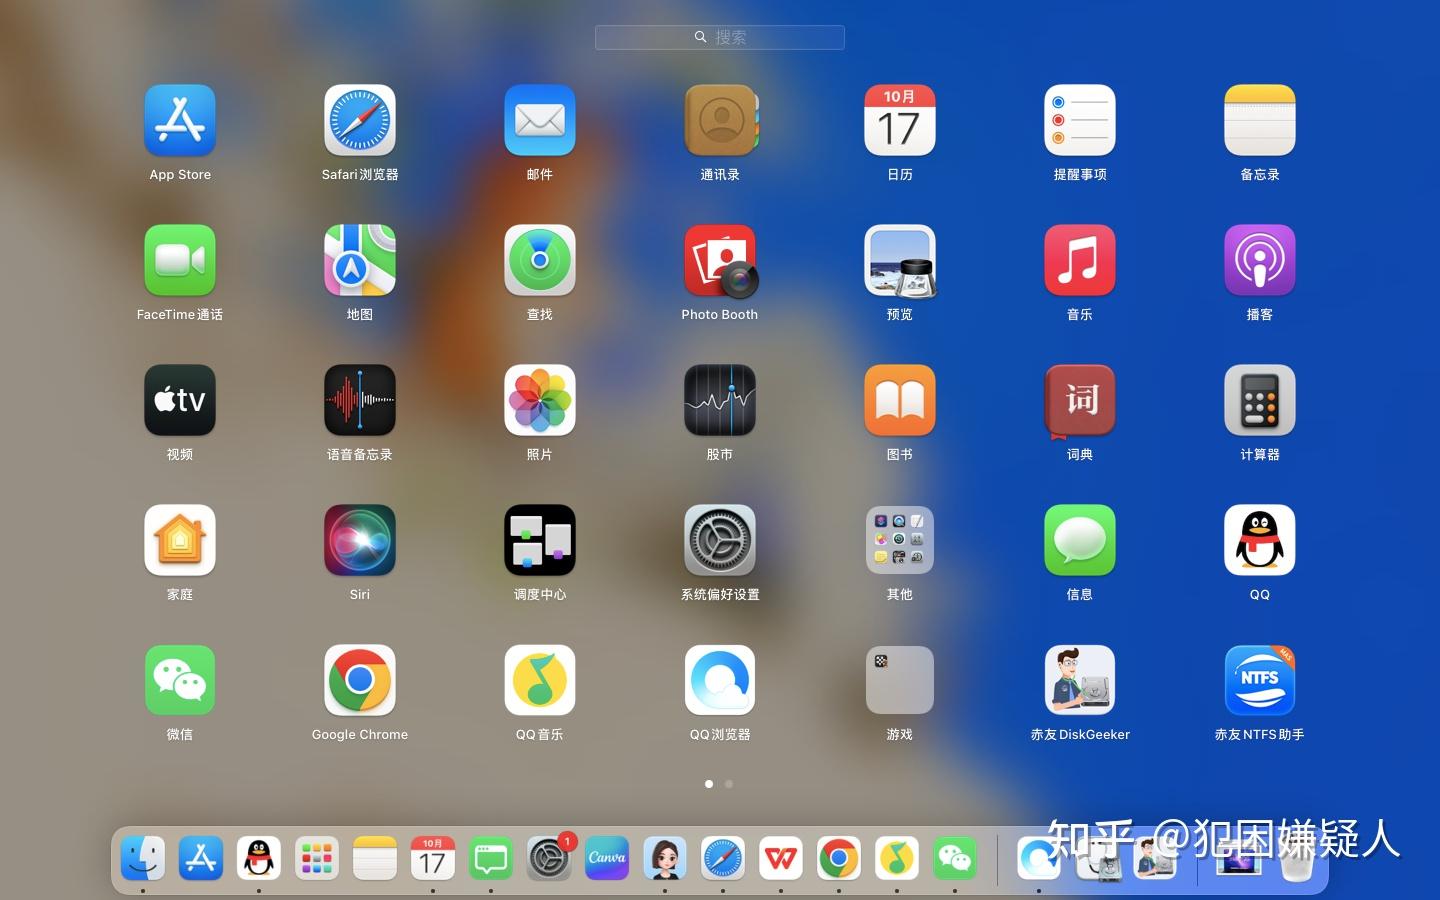Click the QQ Music icon in the Dock

897,858
